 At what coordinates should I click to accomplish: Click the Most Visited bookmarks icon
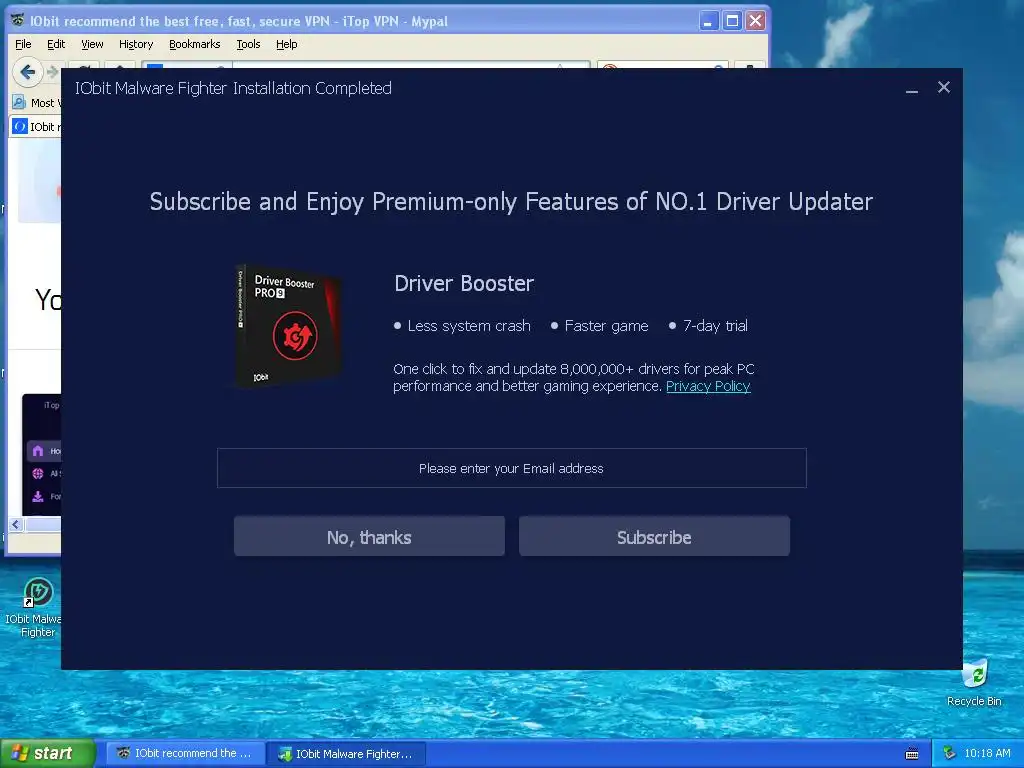tap(19, 103)
